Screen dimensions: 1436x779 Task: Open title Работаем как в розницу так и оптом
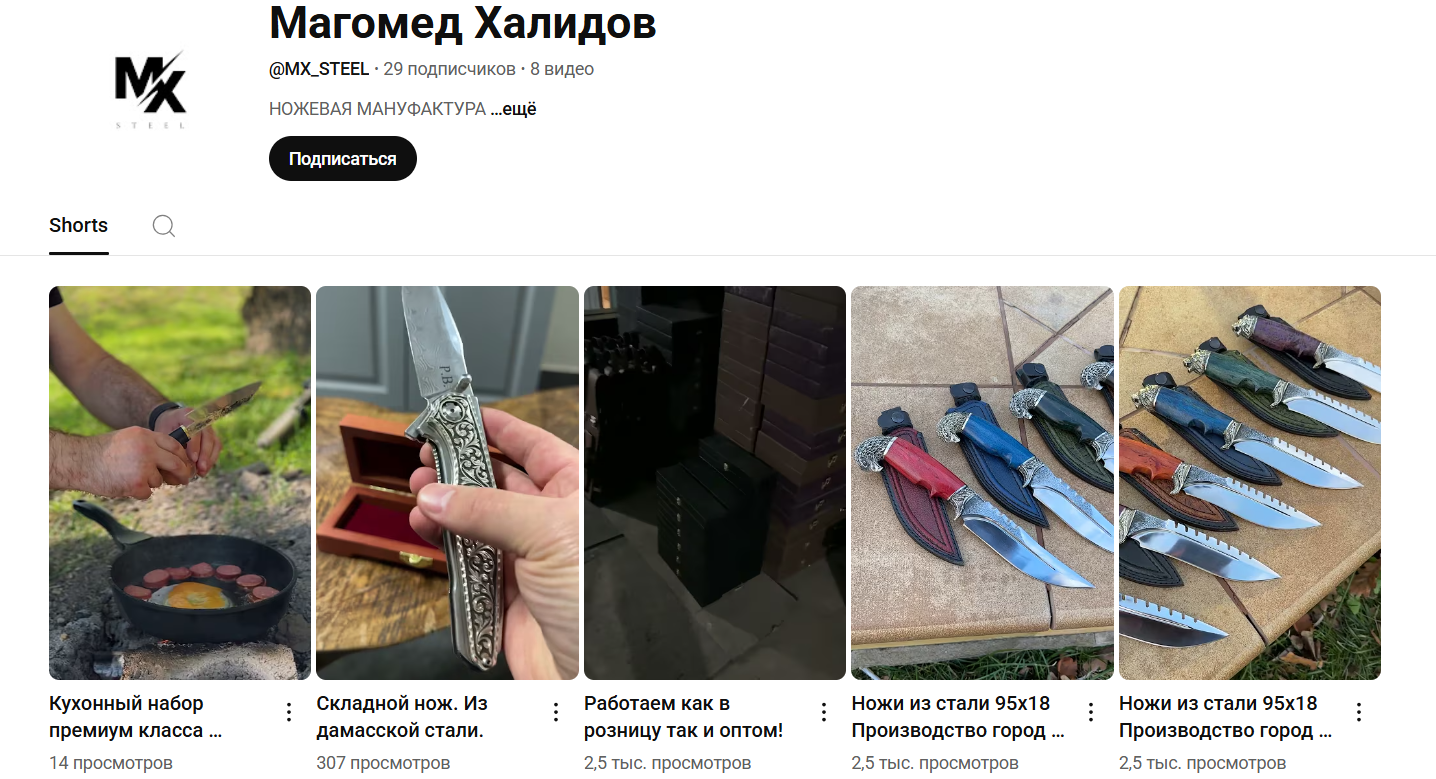684,717
